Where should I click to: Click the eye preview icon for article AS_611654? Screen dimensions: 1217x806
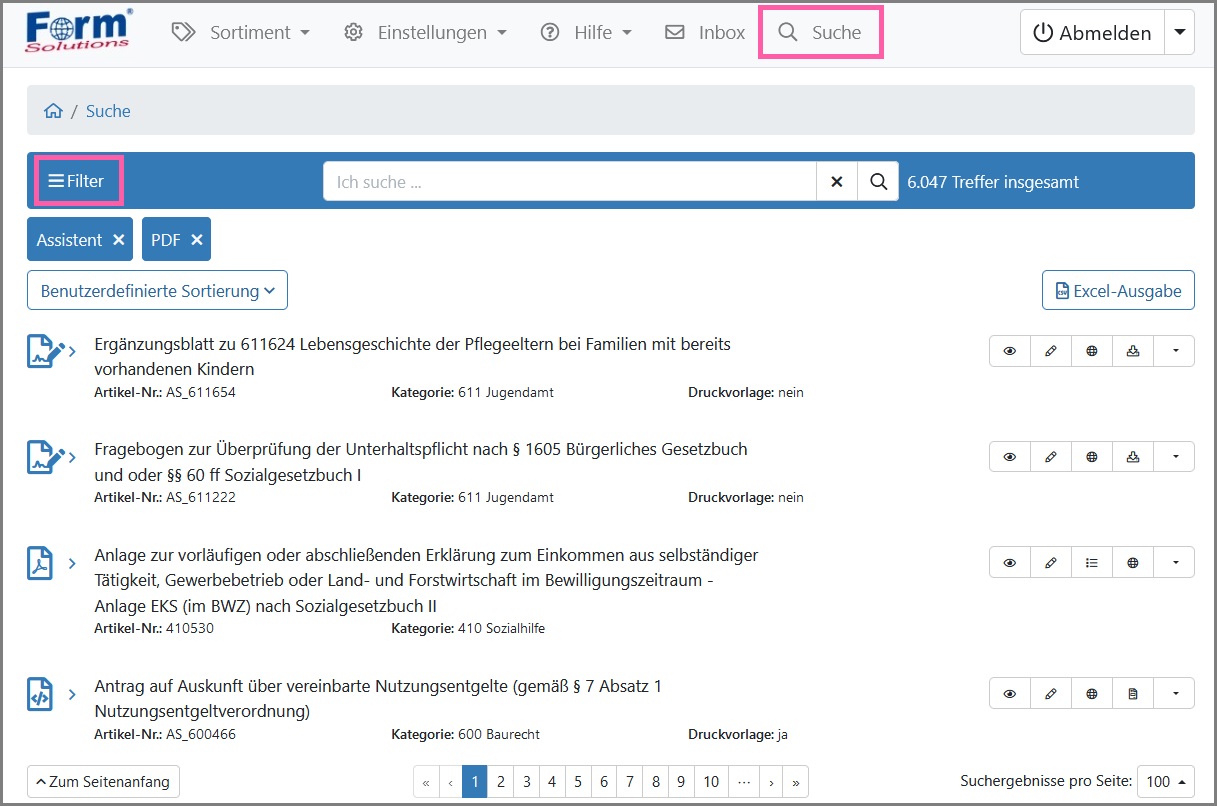tap(1010, 351)
